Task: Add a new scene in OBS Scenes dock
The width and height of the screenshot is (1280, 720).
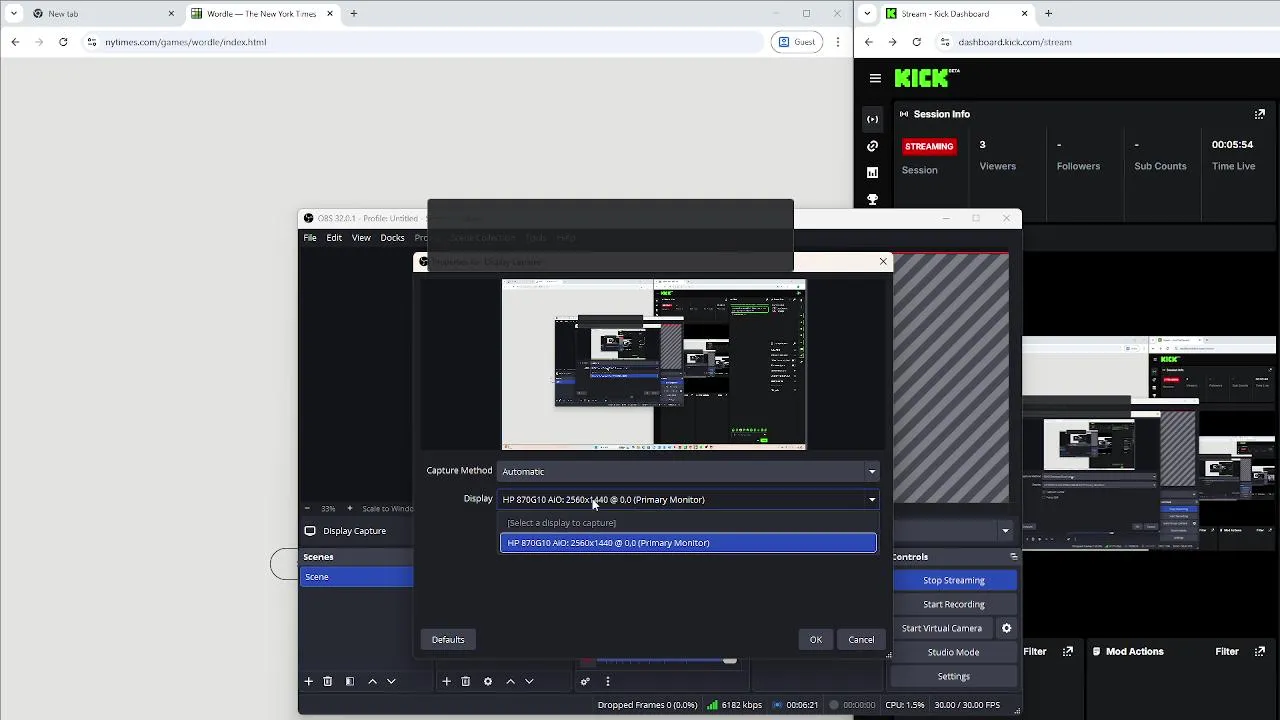Action: click(x=308, y=681)
